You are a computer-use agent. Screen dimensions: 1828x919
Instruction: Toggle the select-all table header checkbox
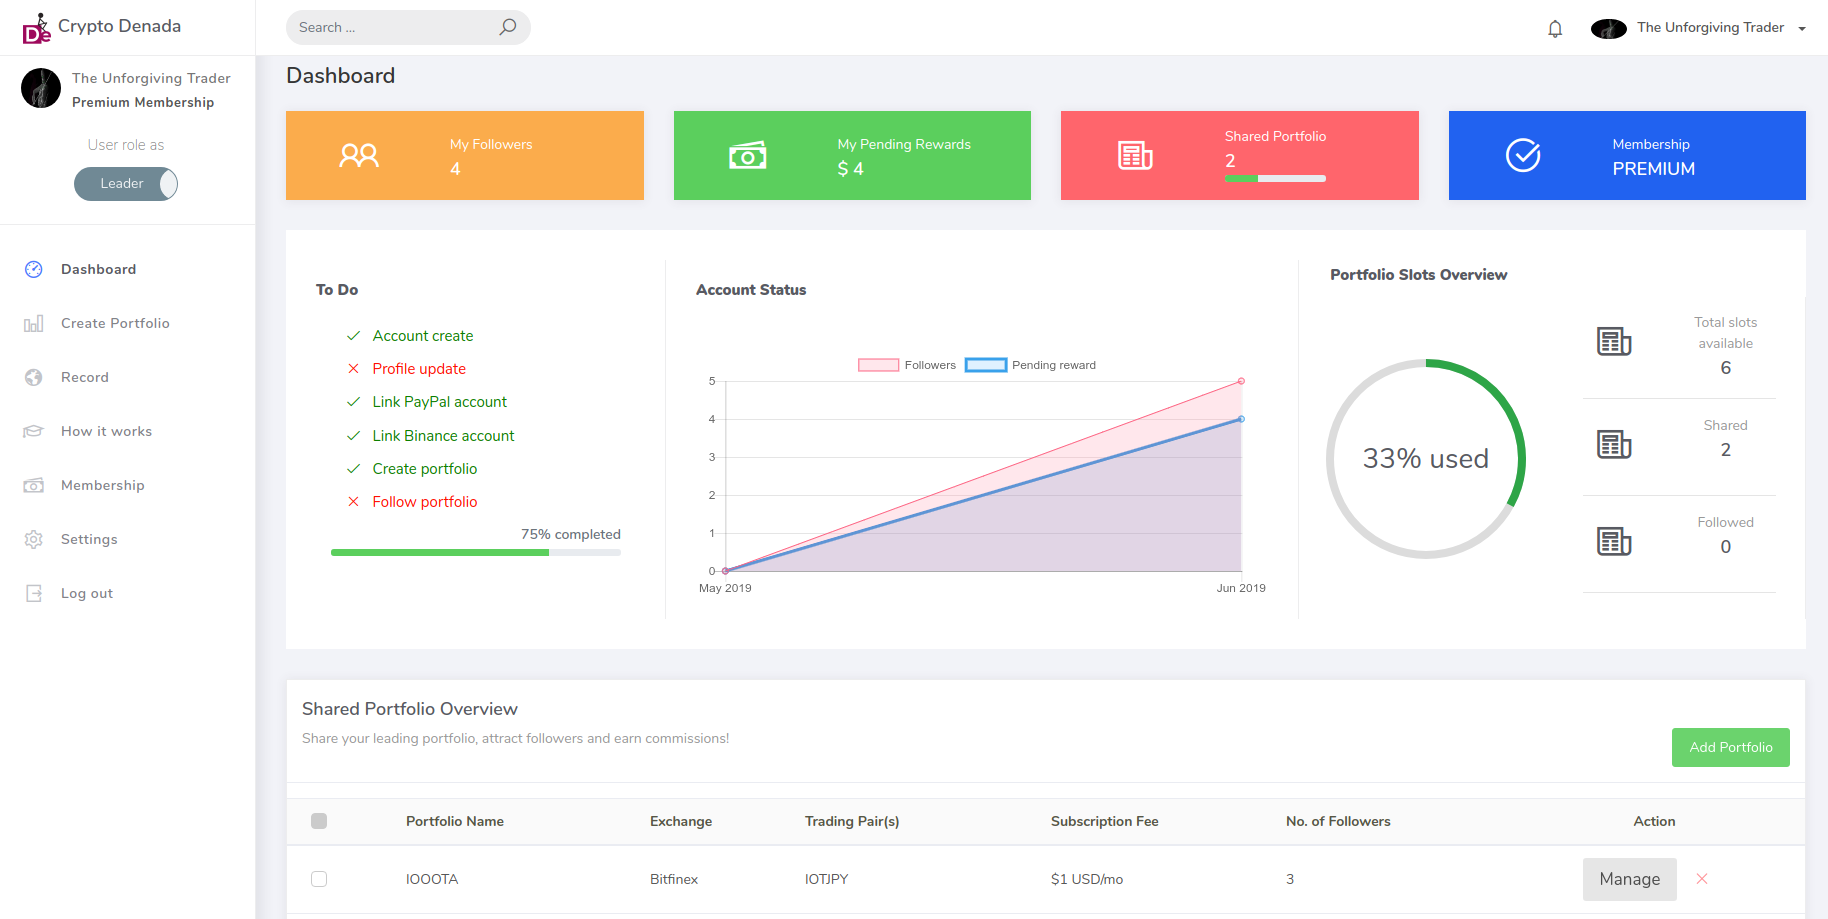pos(319,821)
